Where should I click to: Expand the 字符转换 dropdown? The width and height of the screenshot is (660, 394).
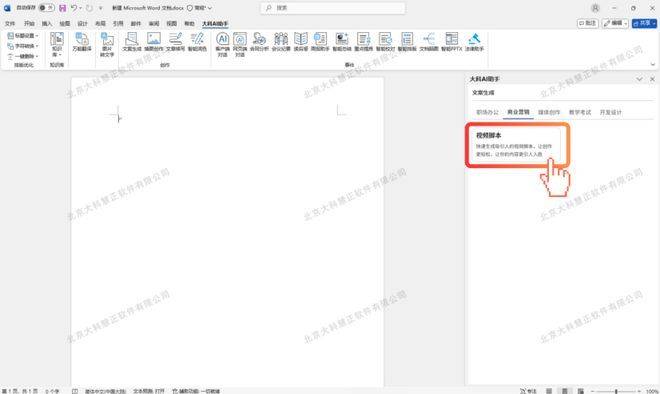(23, 46)
